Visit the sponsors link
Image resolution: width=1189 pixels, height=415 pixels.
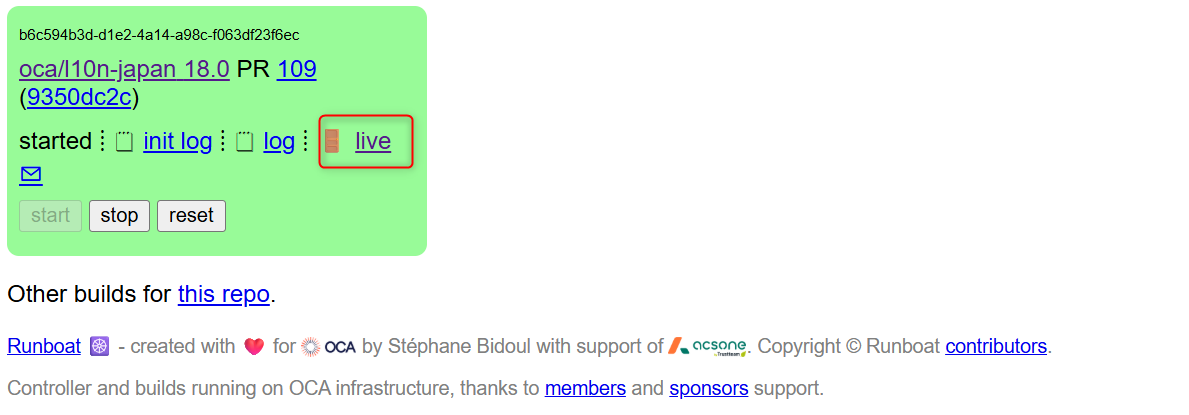(709, 389)
